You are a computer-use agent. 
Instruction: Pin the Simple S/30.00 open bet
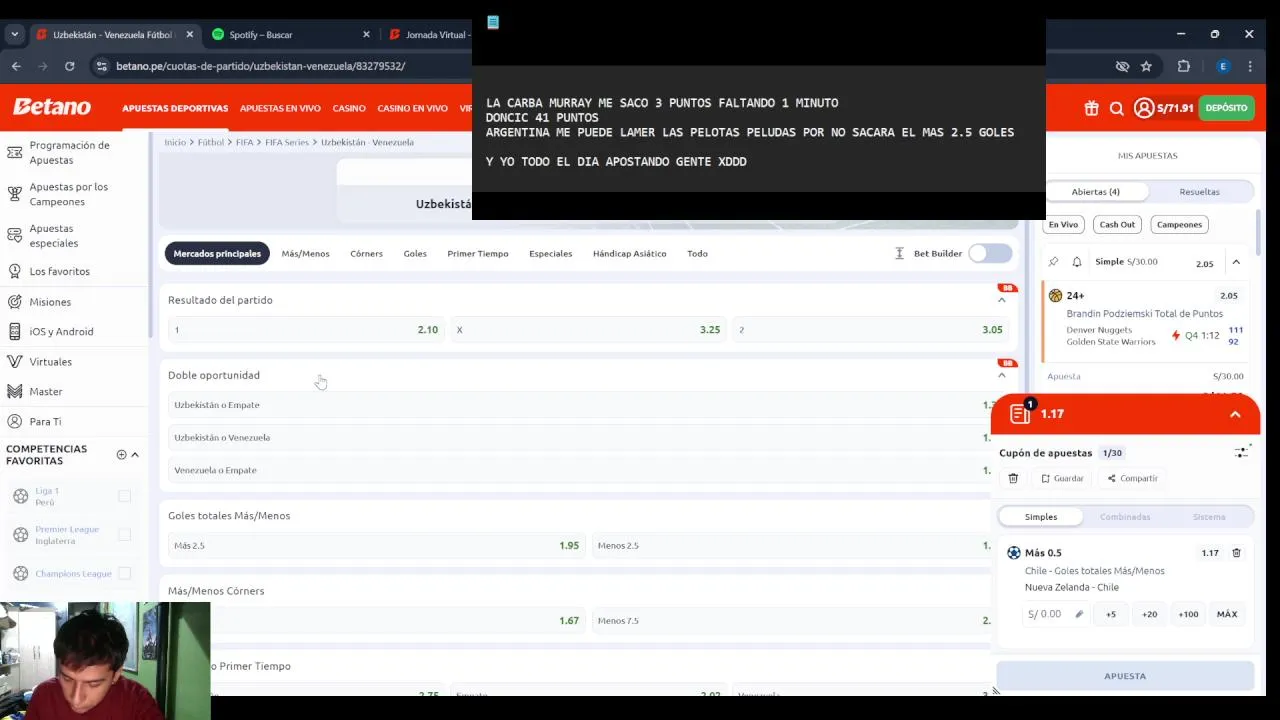coord(1053,262)
